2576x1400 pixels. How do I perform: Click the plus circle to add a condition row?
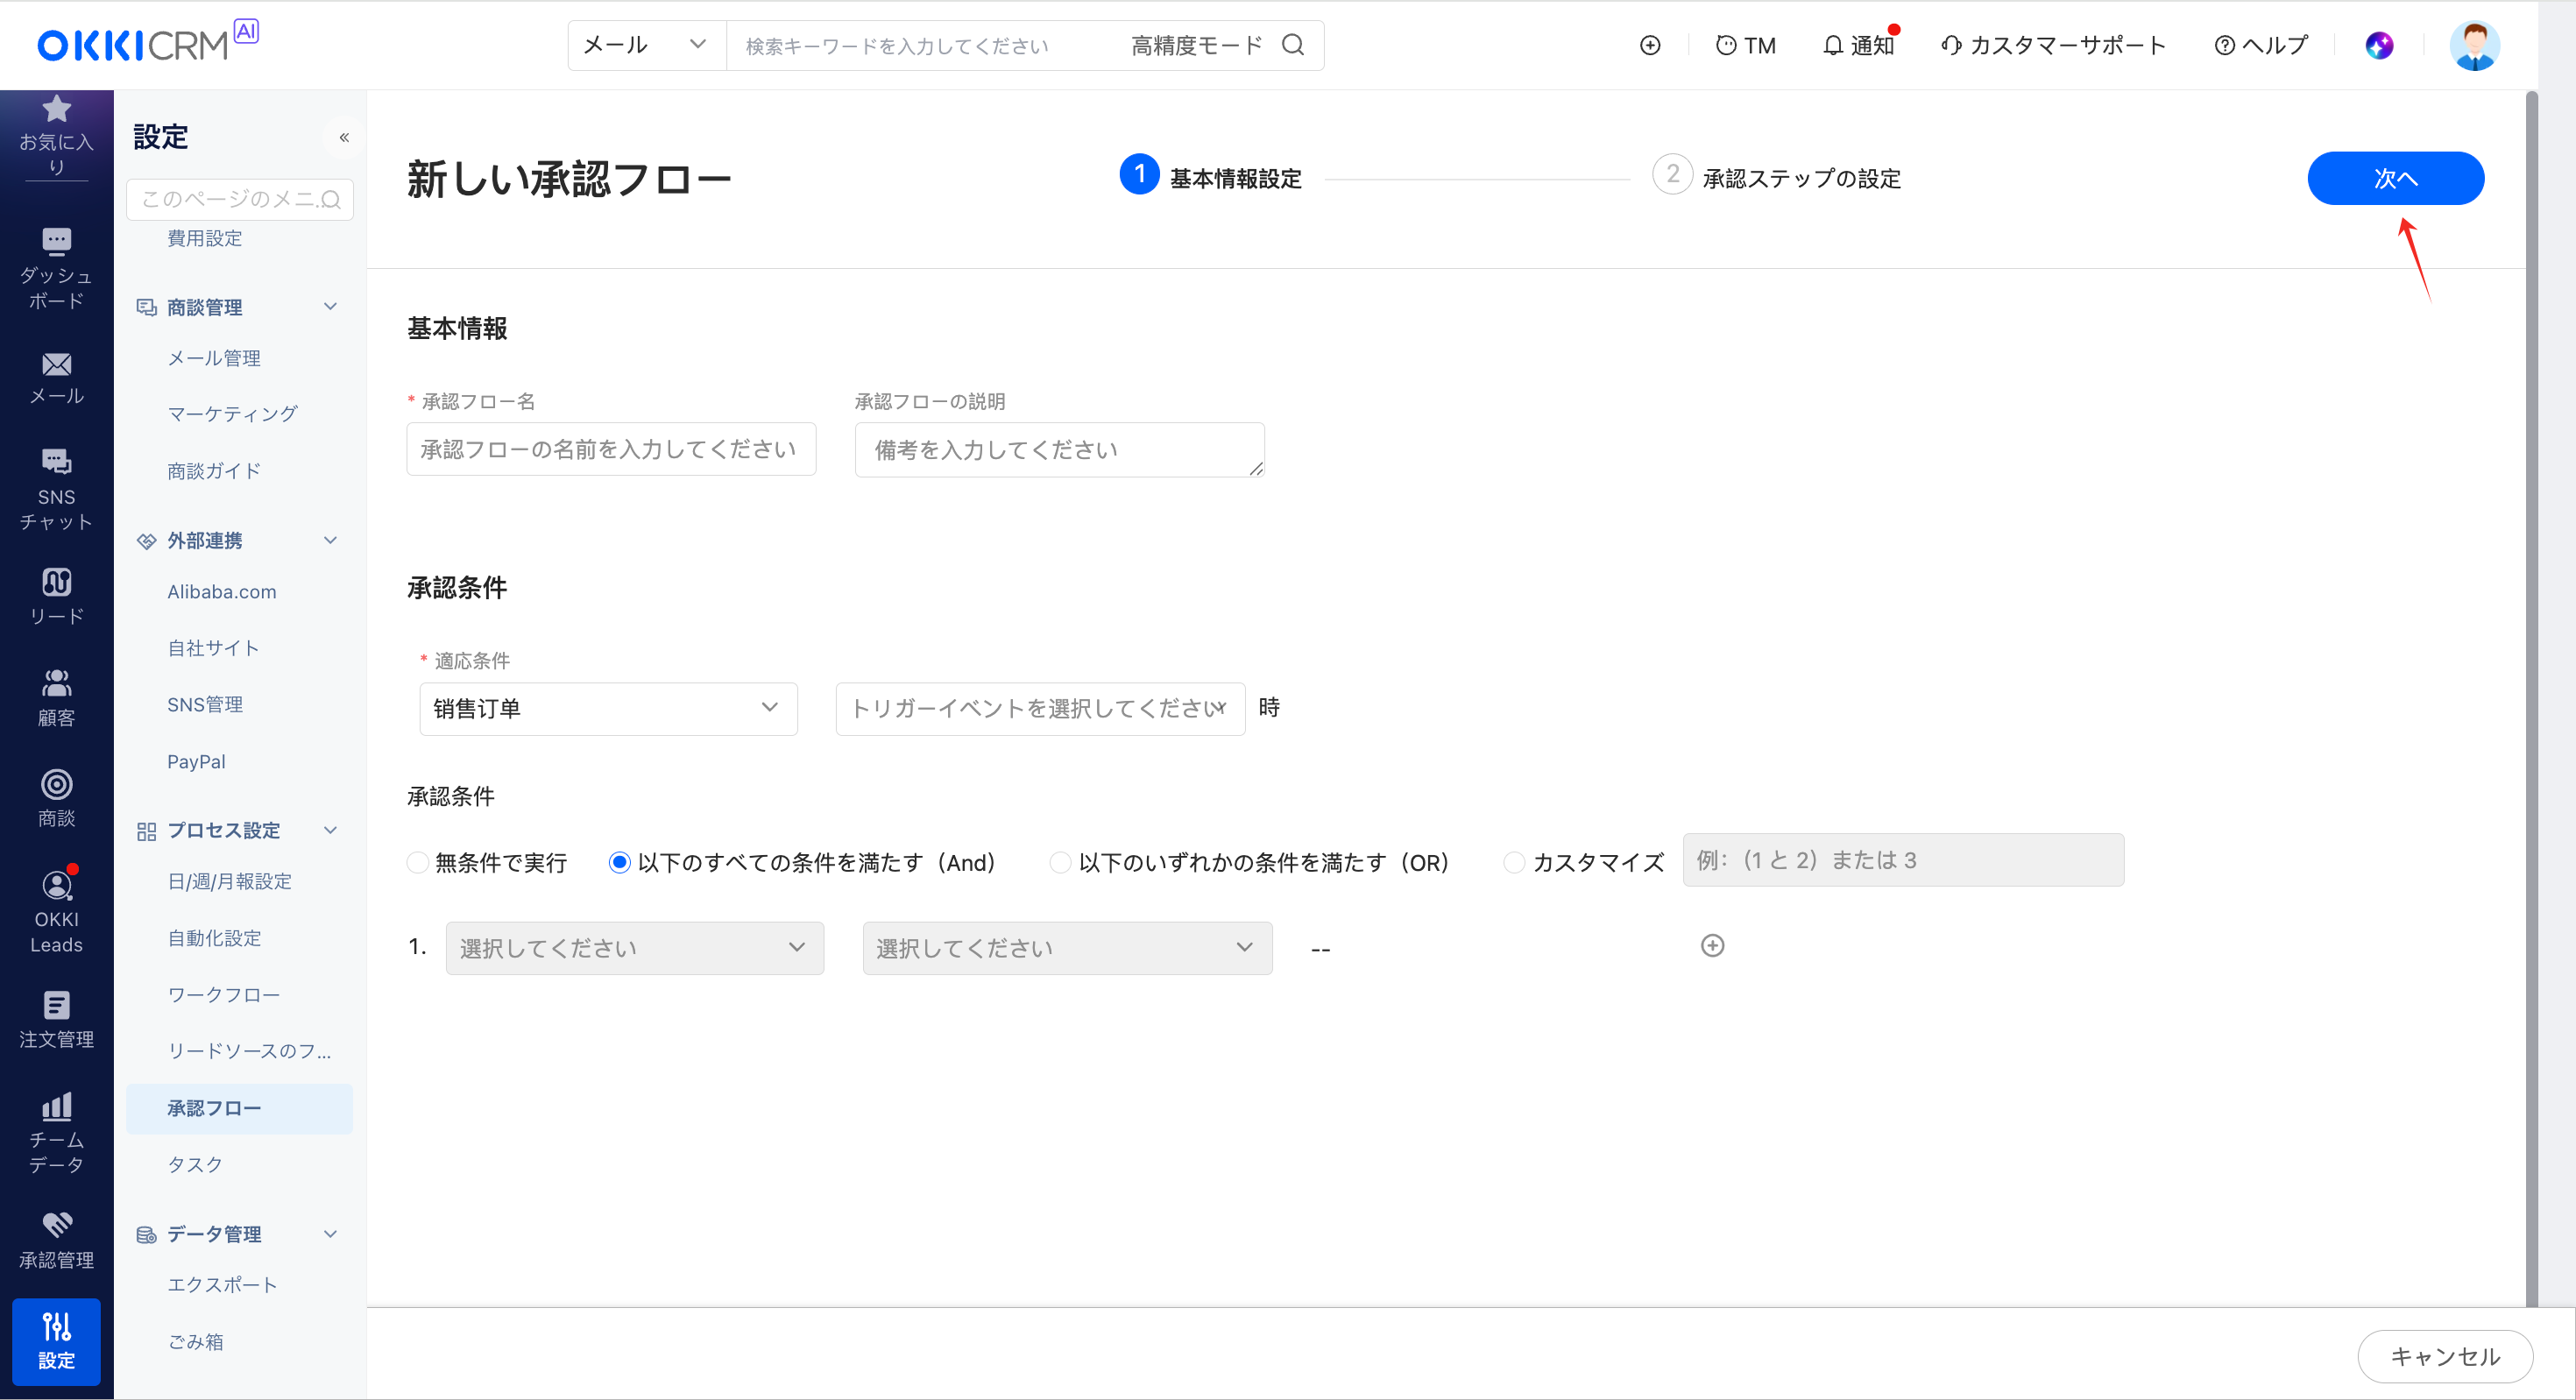coord(1712,946)
